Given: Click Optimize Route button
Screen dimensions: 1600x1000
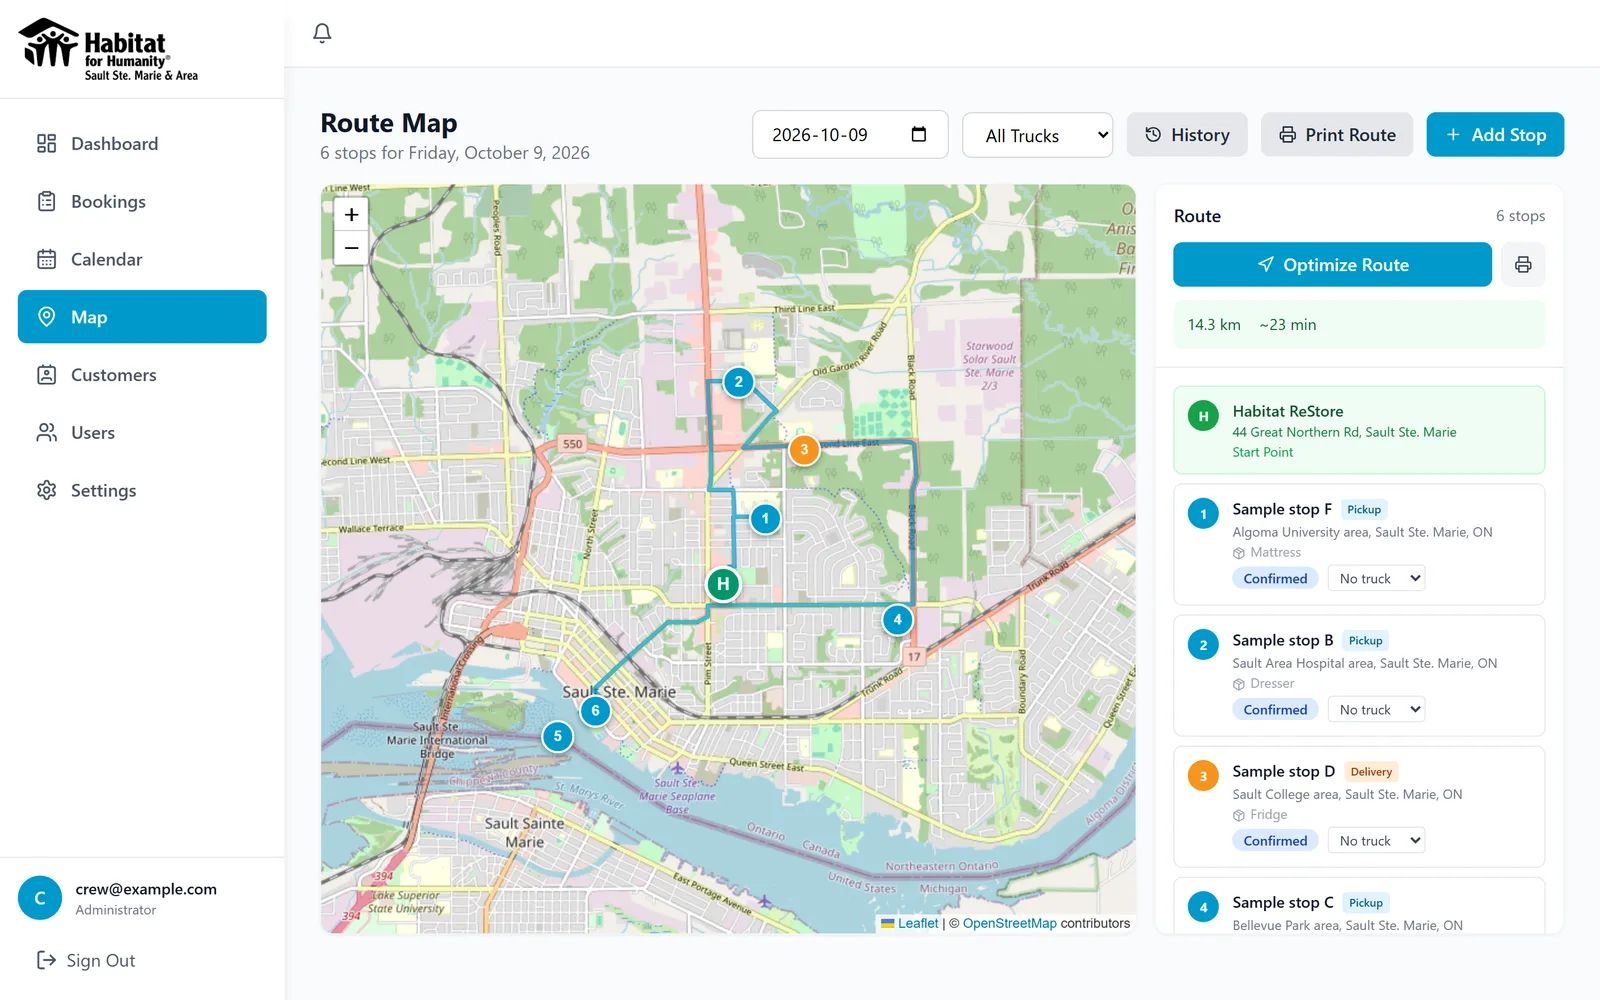Looking at the screenshot, I should [1332, 265].
